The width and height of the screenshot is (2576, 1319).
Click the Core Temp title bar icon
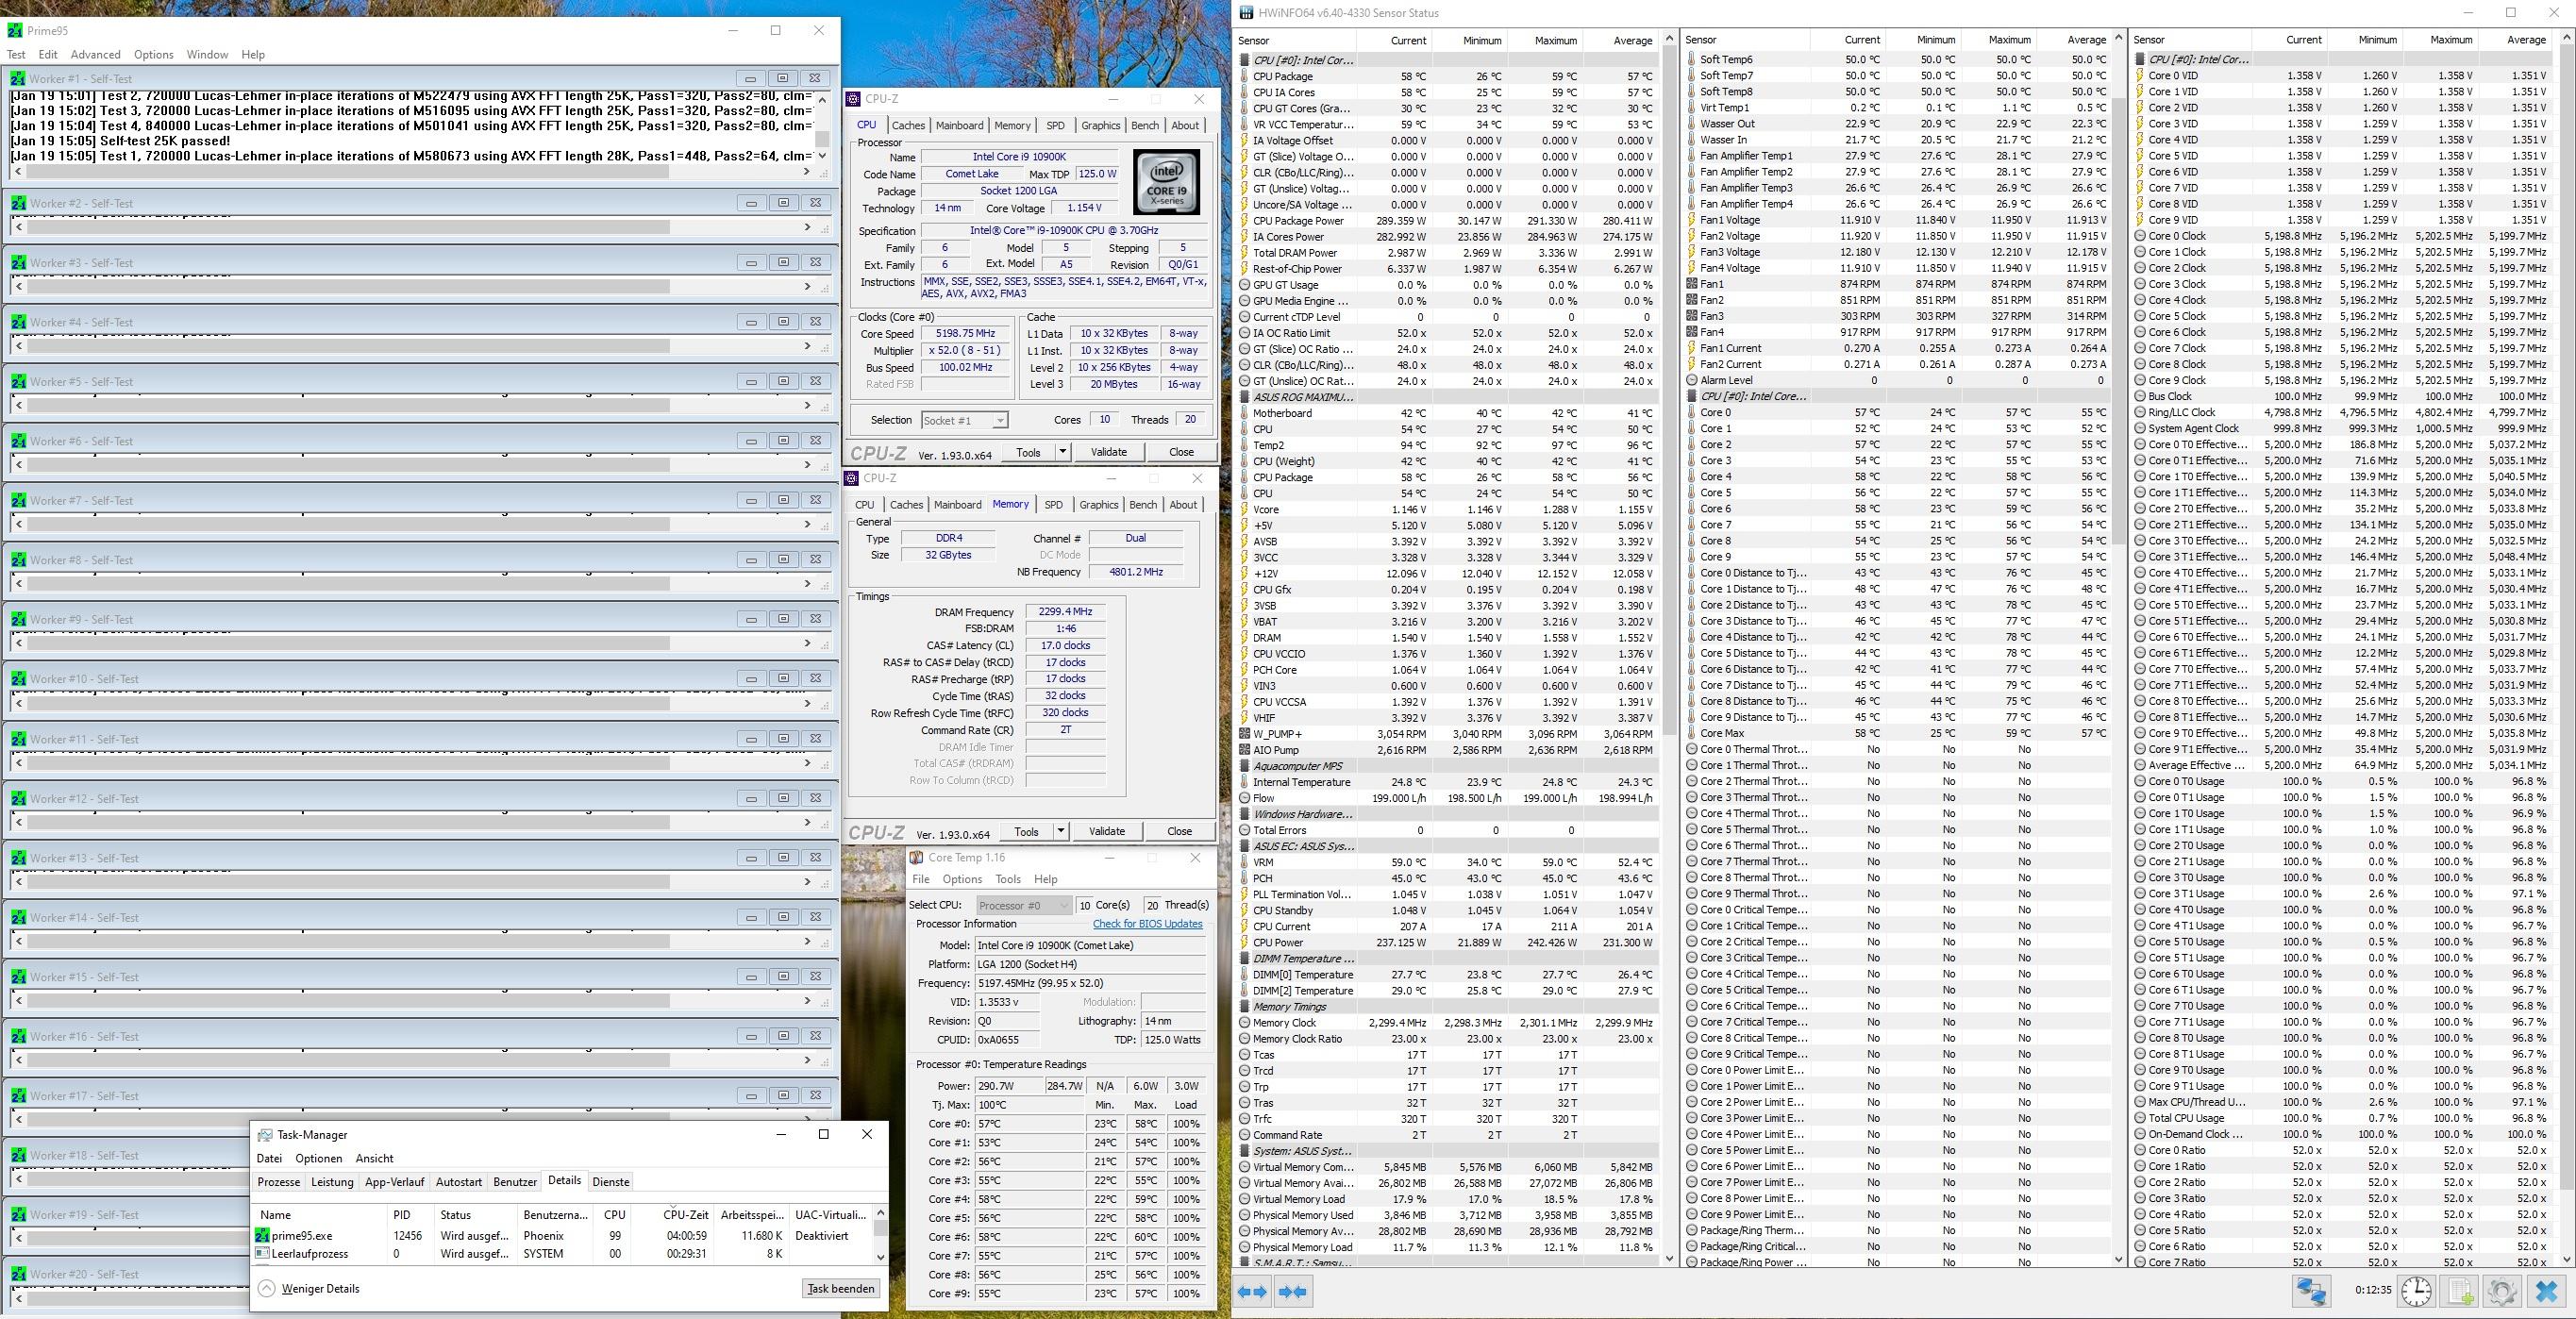click(916, 858)
